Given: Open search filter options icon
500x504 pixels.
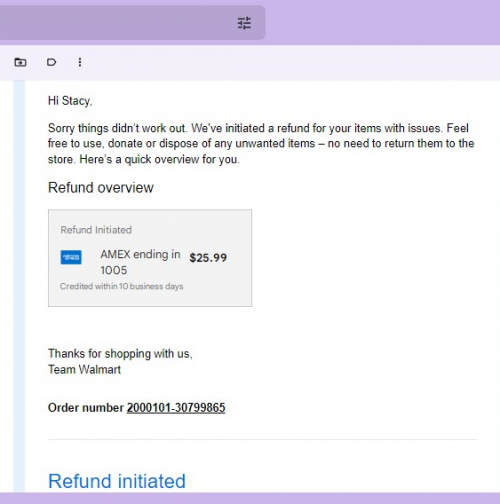Looking at the screenshot, I should pyautogui.click(x=244, y=23).
